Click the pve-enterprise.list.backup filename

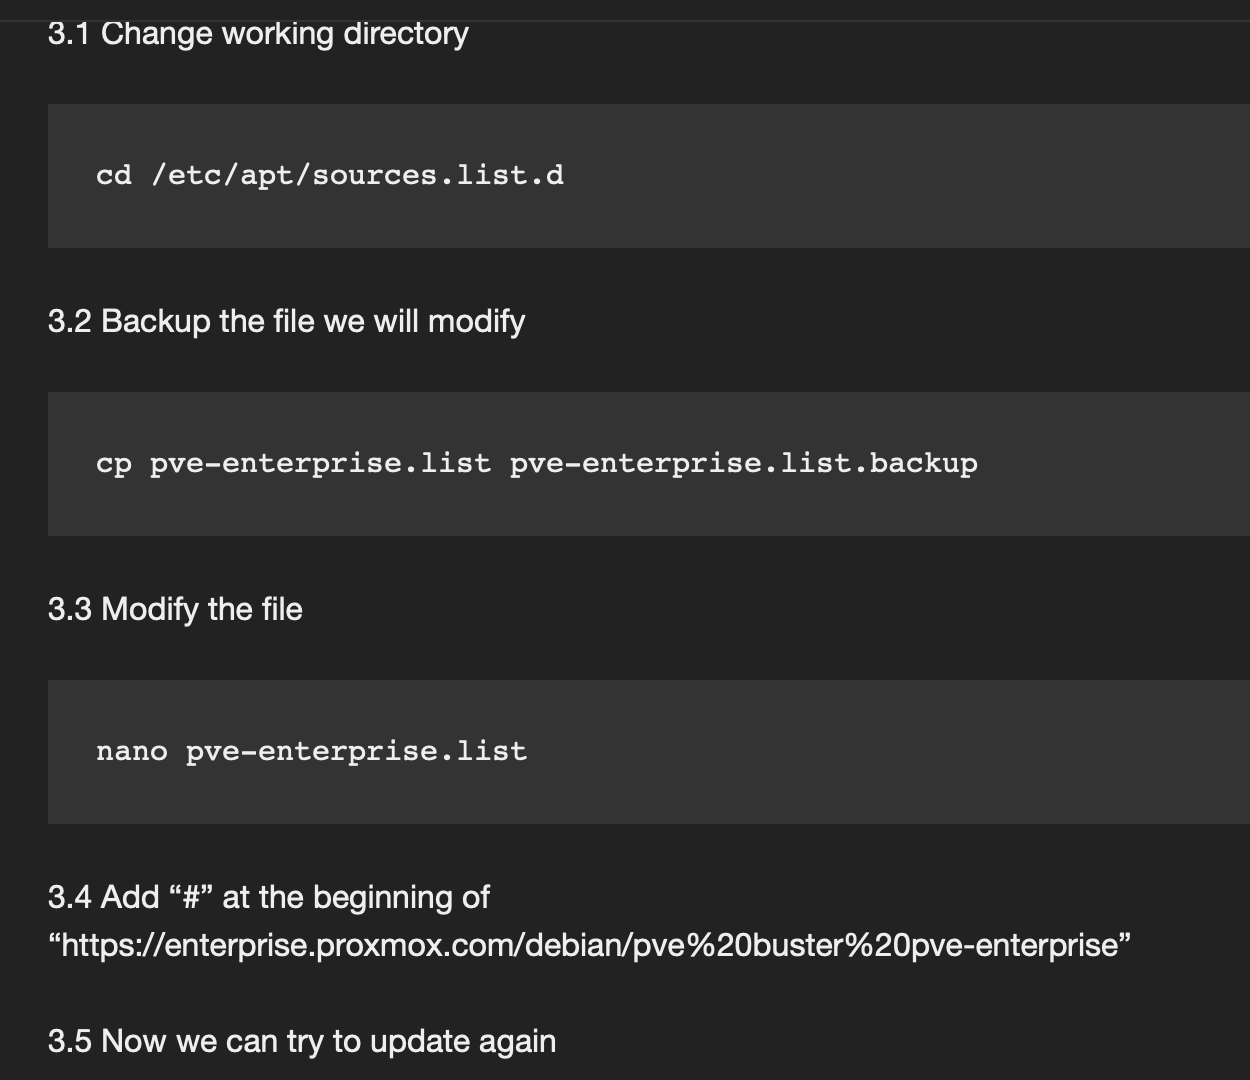[x=743, y=465]
